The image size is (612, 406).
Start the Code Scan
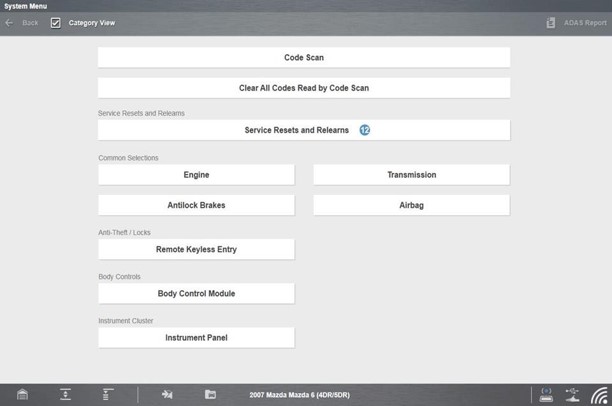tap(304, 58)
